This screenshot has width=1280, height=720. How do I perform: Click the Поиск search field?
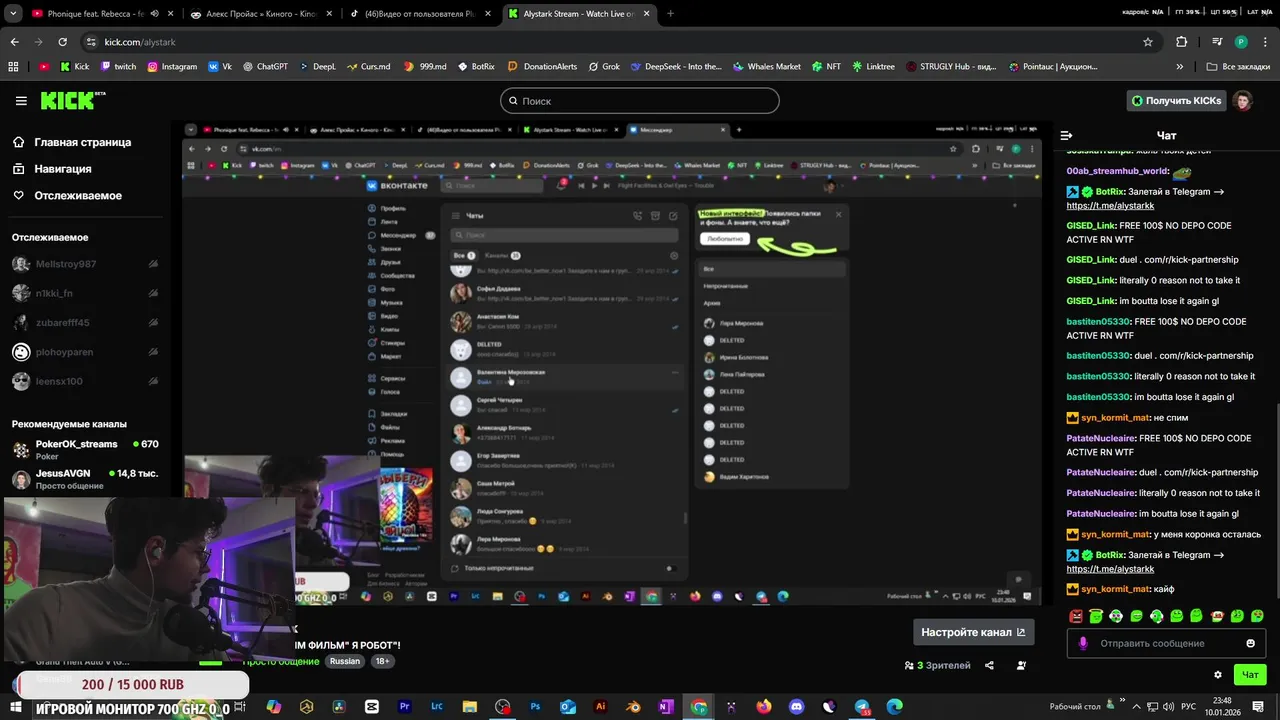pyautogui.click(x=640, y=101)
